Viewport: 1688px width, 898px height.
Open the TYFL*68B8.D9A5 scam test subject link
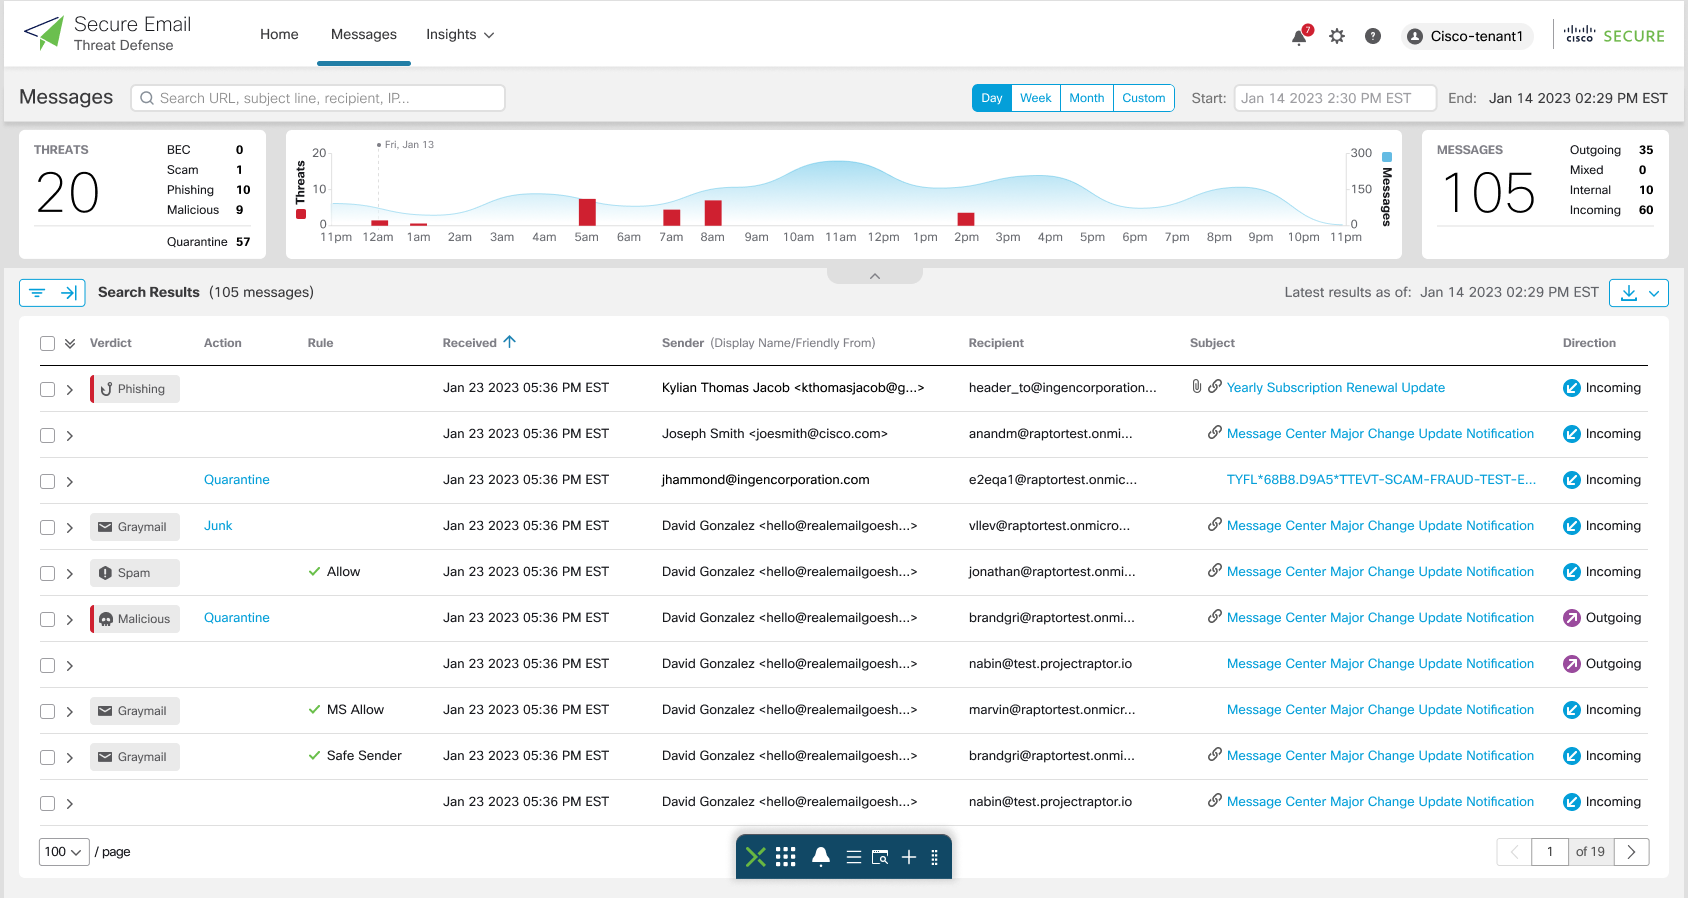click(1381, 479)
